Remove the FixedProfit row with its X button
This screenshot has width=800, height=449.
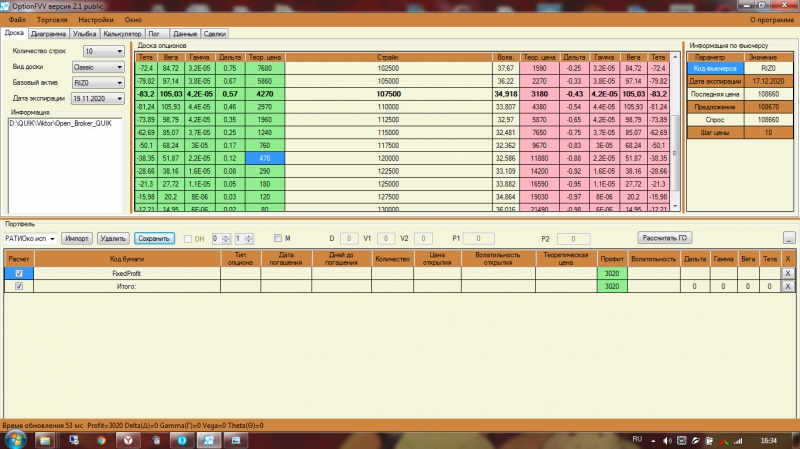point(788,273)
